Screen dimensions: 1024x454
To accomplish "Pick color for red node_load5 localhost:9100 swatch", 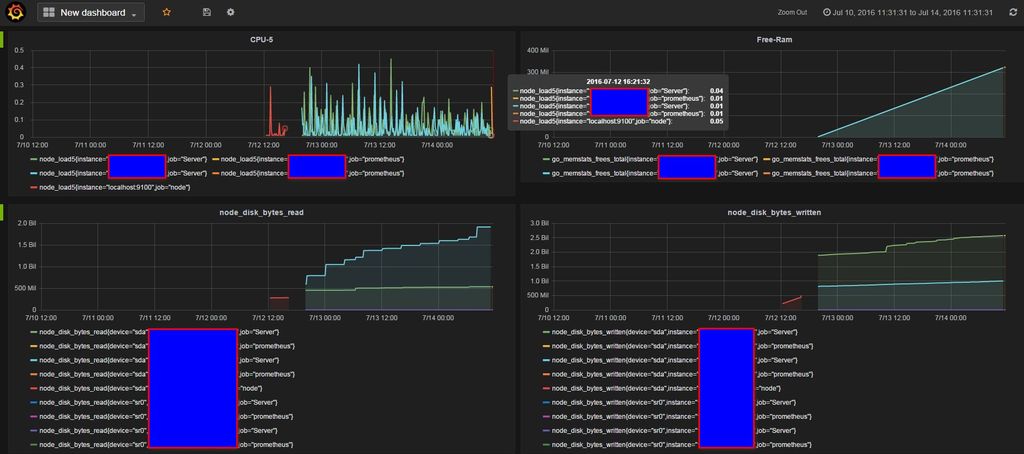I will click(x=34, y=187).
